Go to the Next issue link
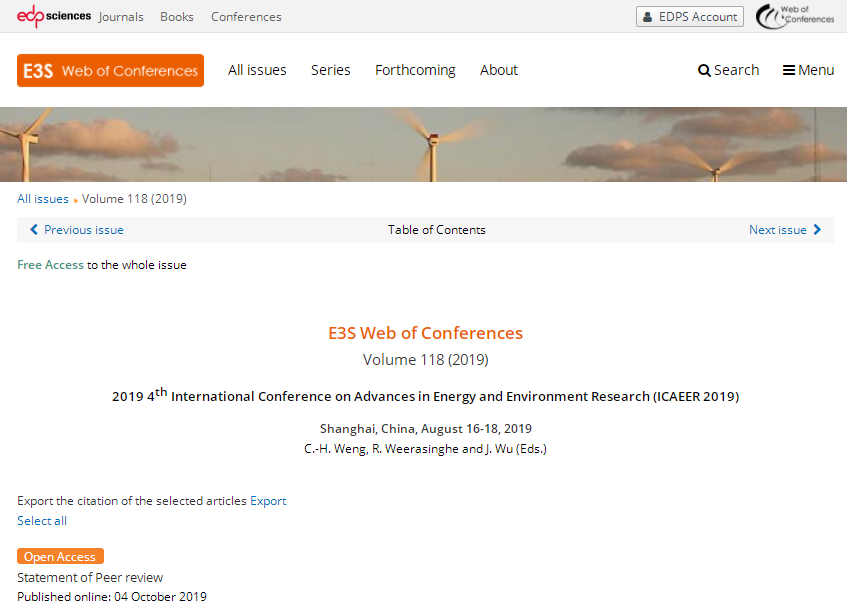This screenshot has height=611, width=847. [777, 230]
